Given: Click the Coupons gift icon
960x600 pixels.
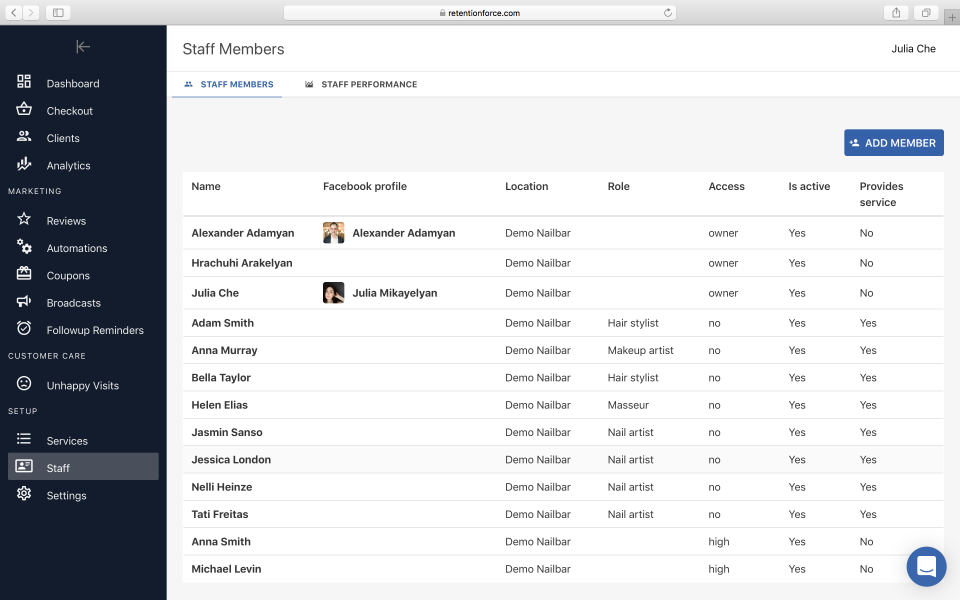Looking at the screenshot, I should click(x=24, y=275).
